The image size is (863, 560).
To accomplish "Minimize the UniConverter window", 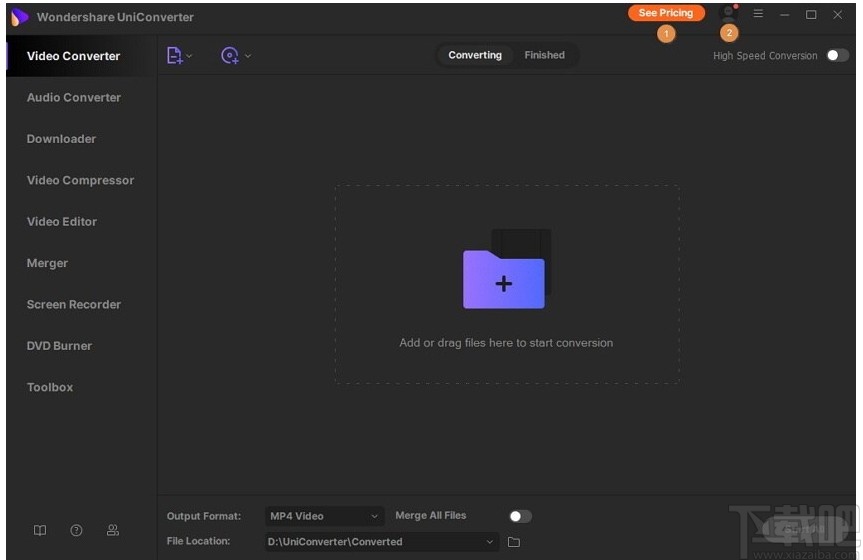I will pos(785,15).
